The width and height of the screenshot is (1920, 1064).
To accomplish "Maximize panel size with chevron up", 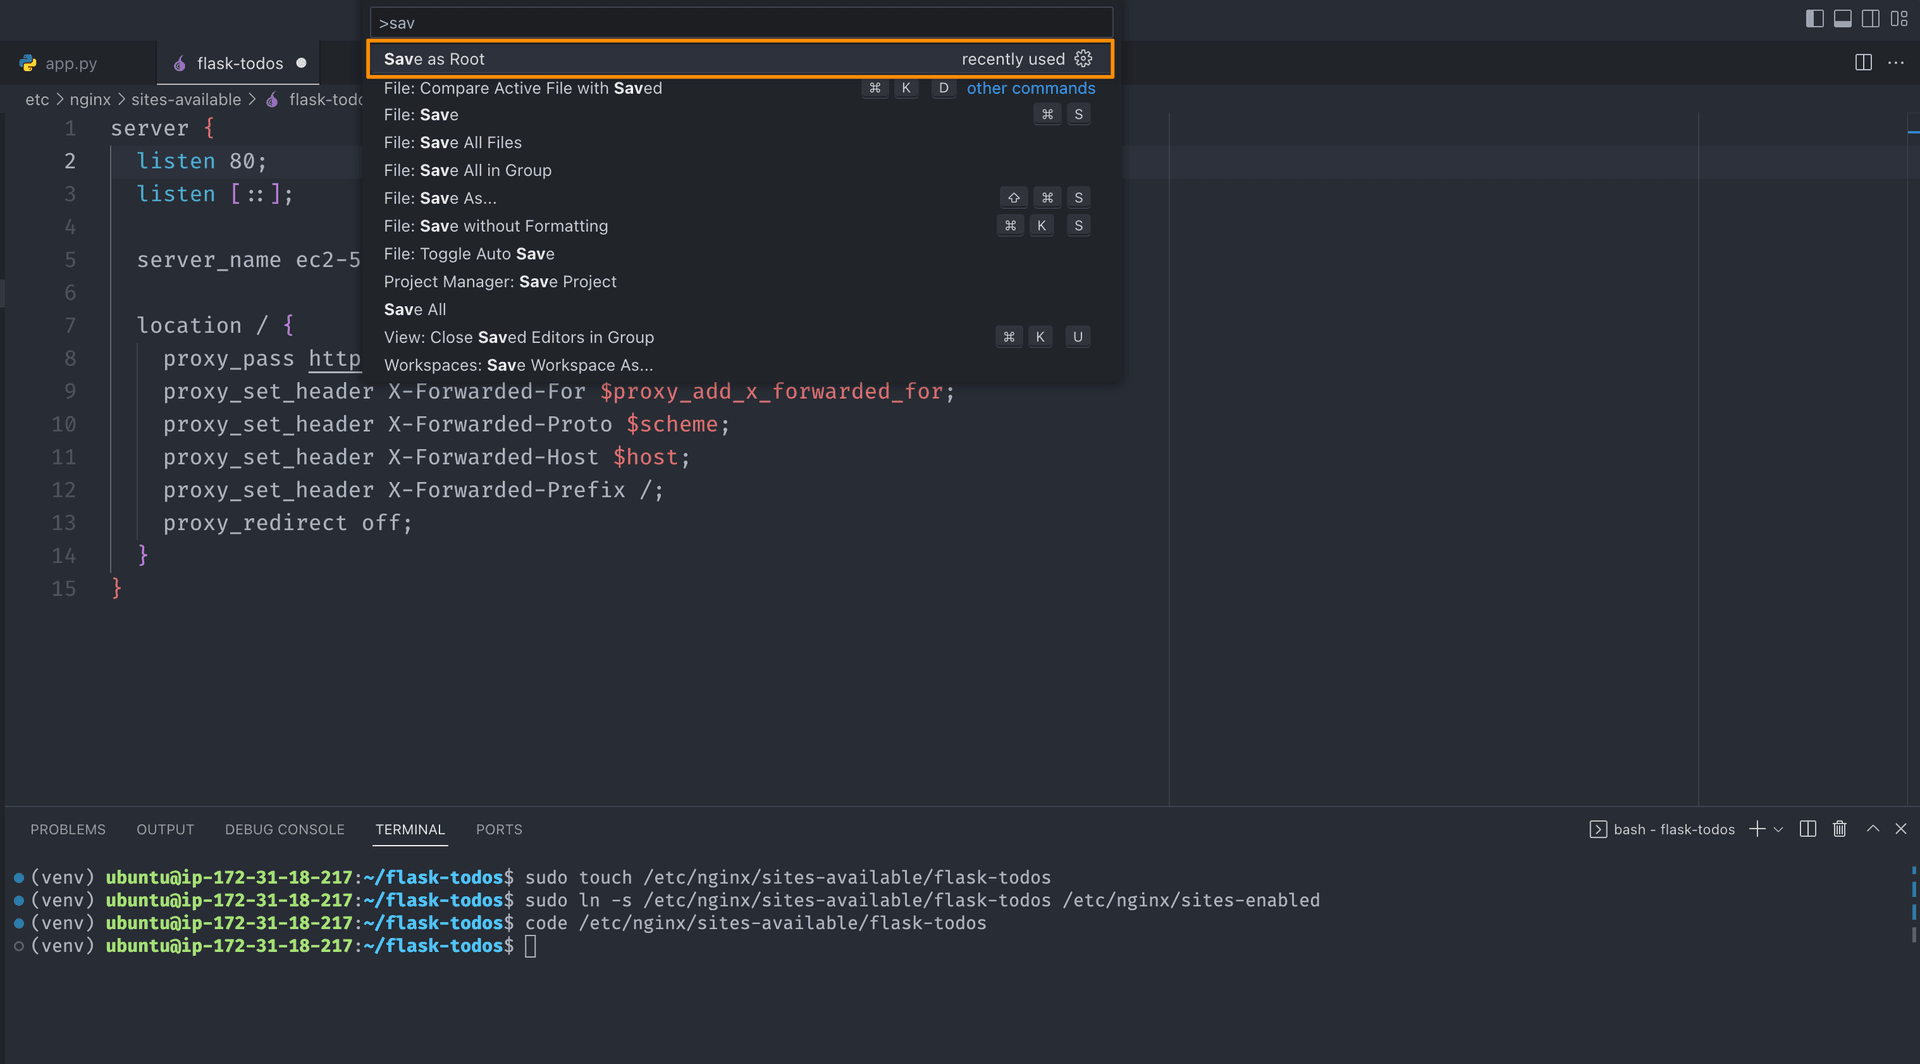I will click(x=1873, y=829).
